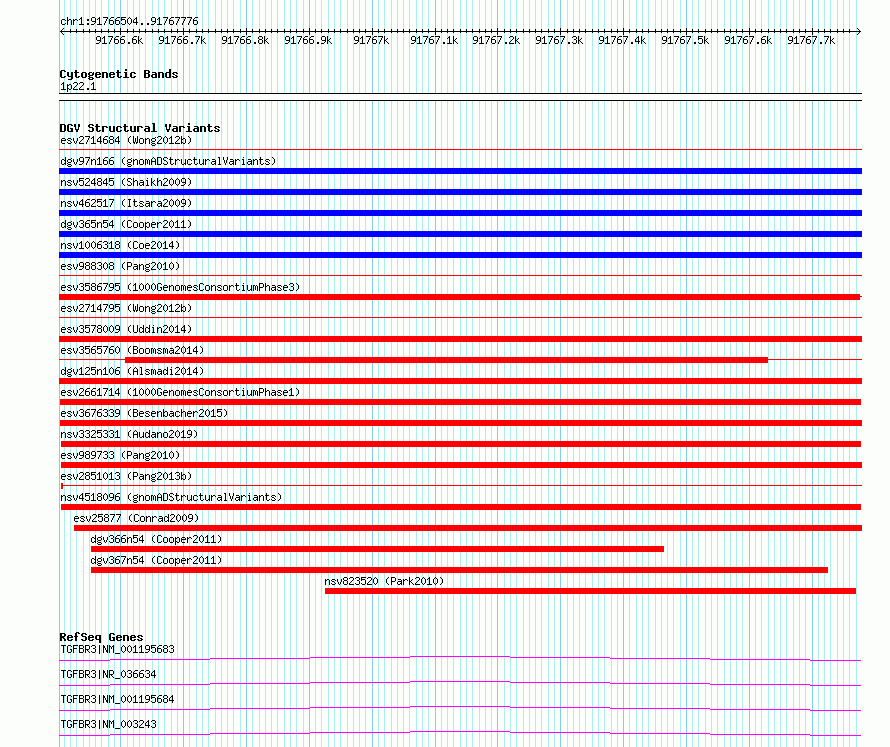Select the nsv524845 blue variant bar
This screenshot has height=747, width=890.
tap(460, 192)
